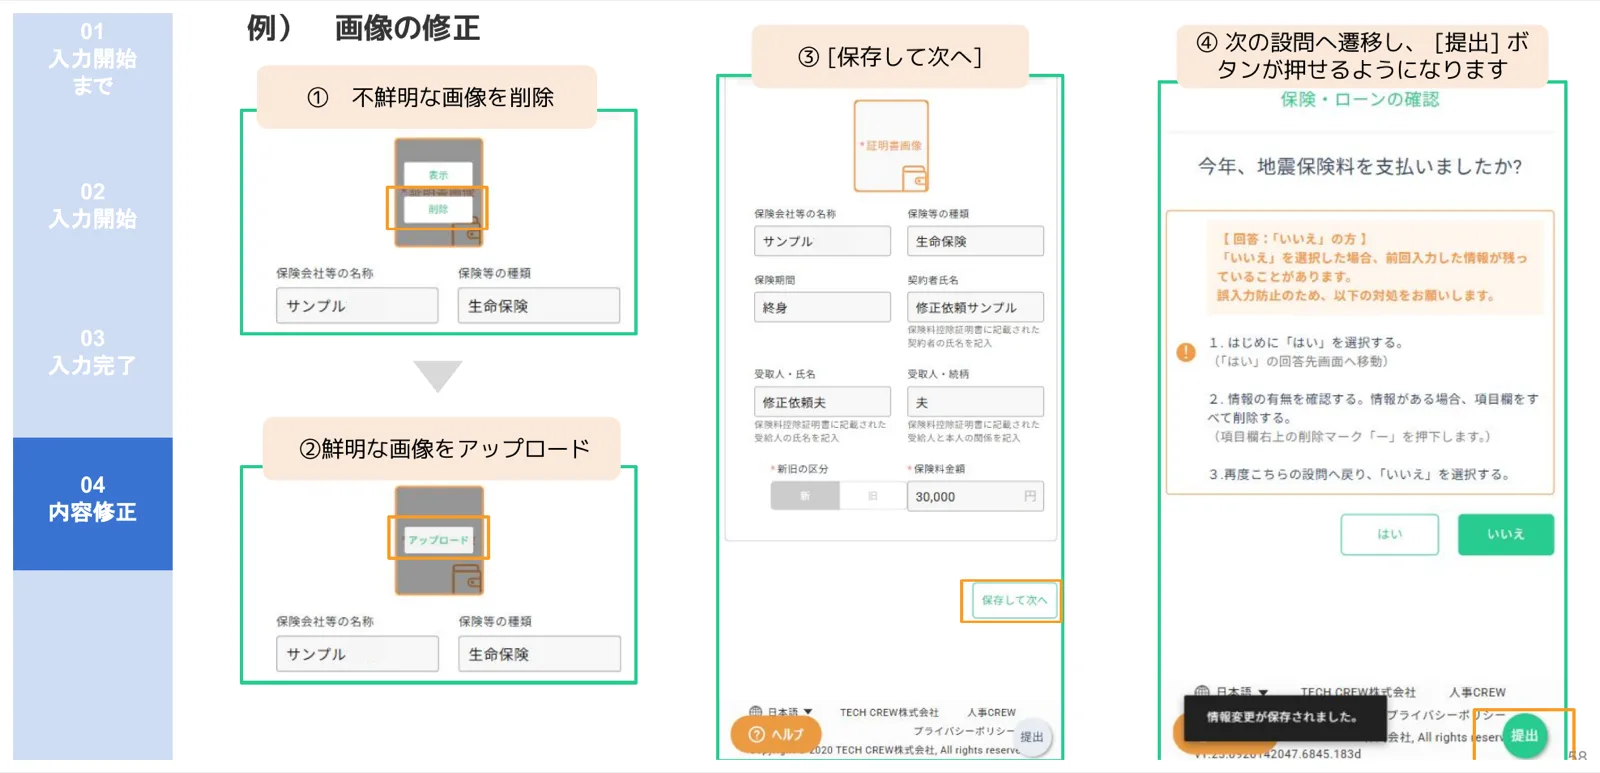
Task: Click 保険等の種類 field in step ③ form
Action: tap(975, 241)
